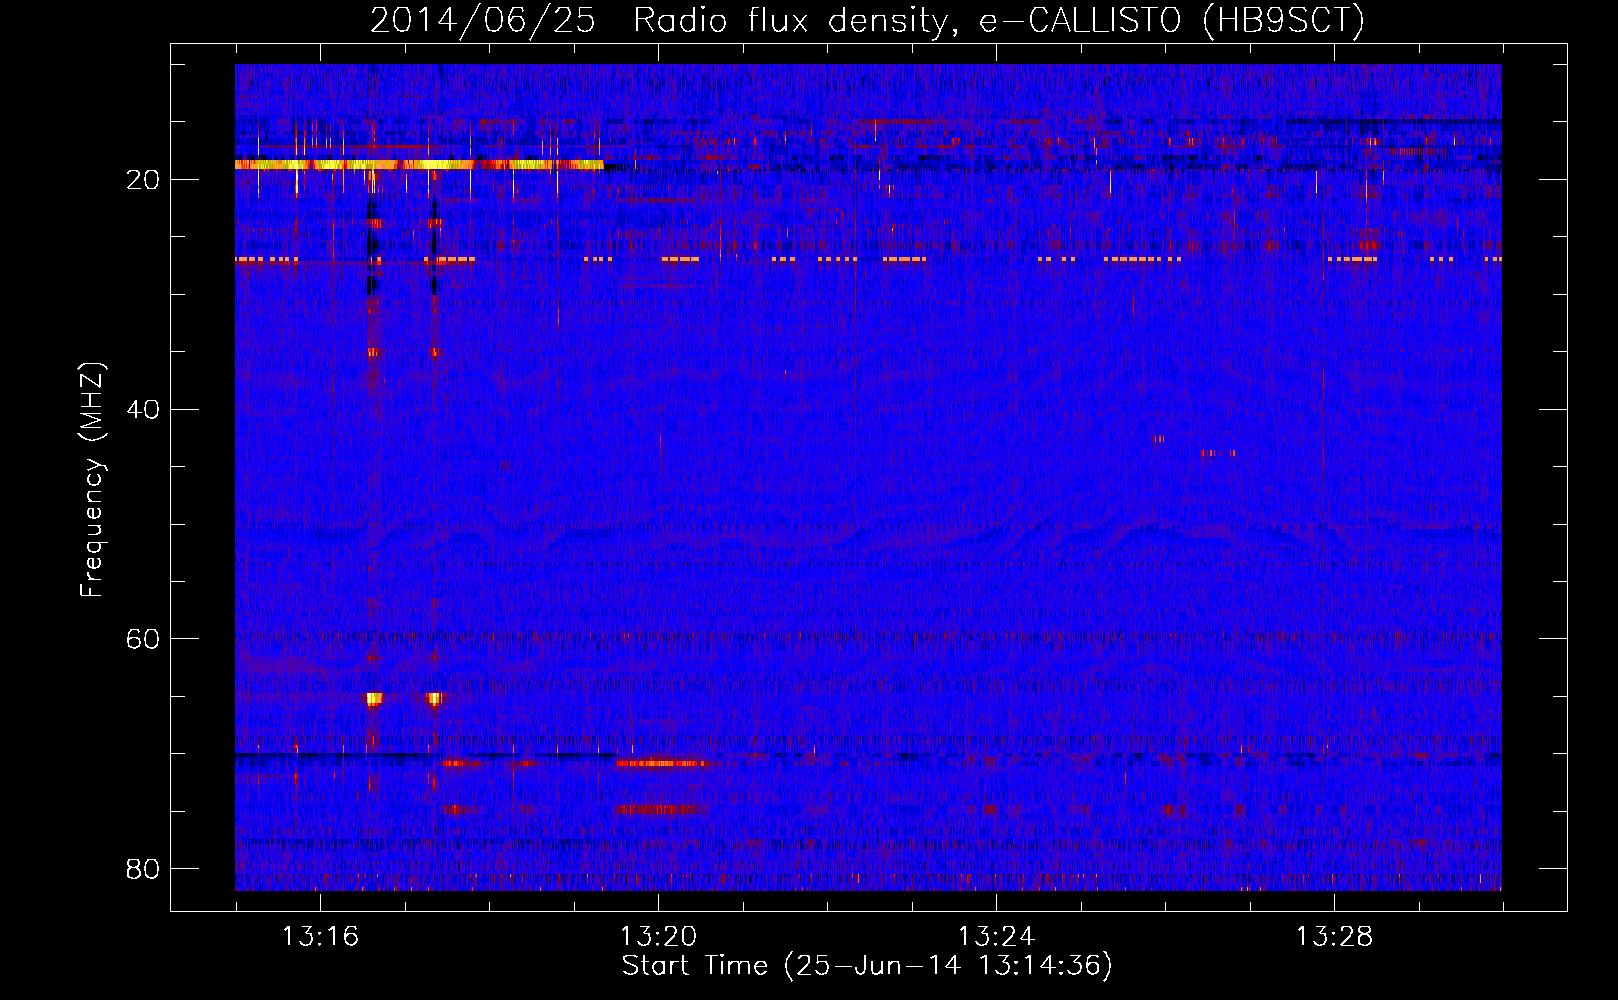Click the first bright burst spot near 65 MHz
Screen dimensions: 1618x1000
pyautogui.click(x=374, y=698)
